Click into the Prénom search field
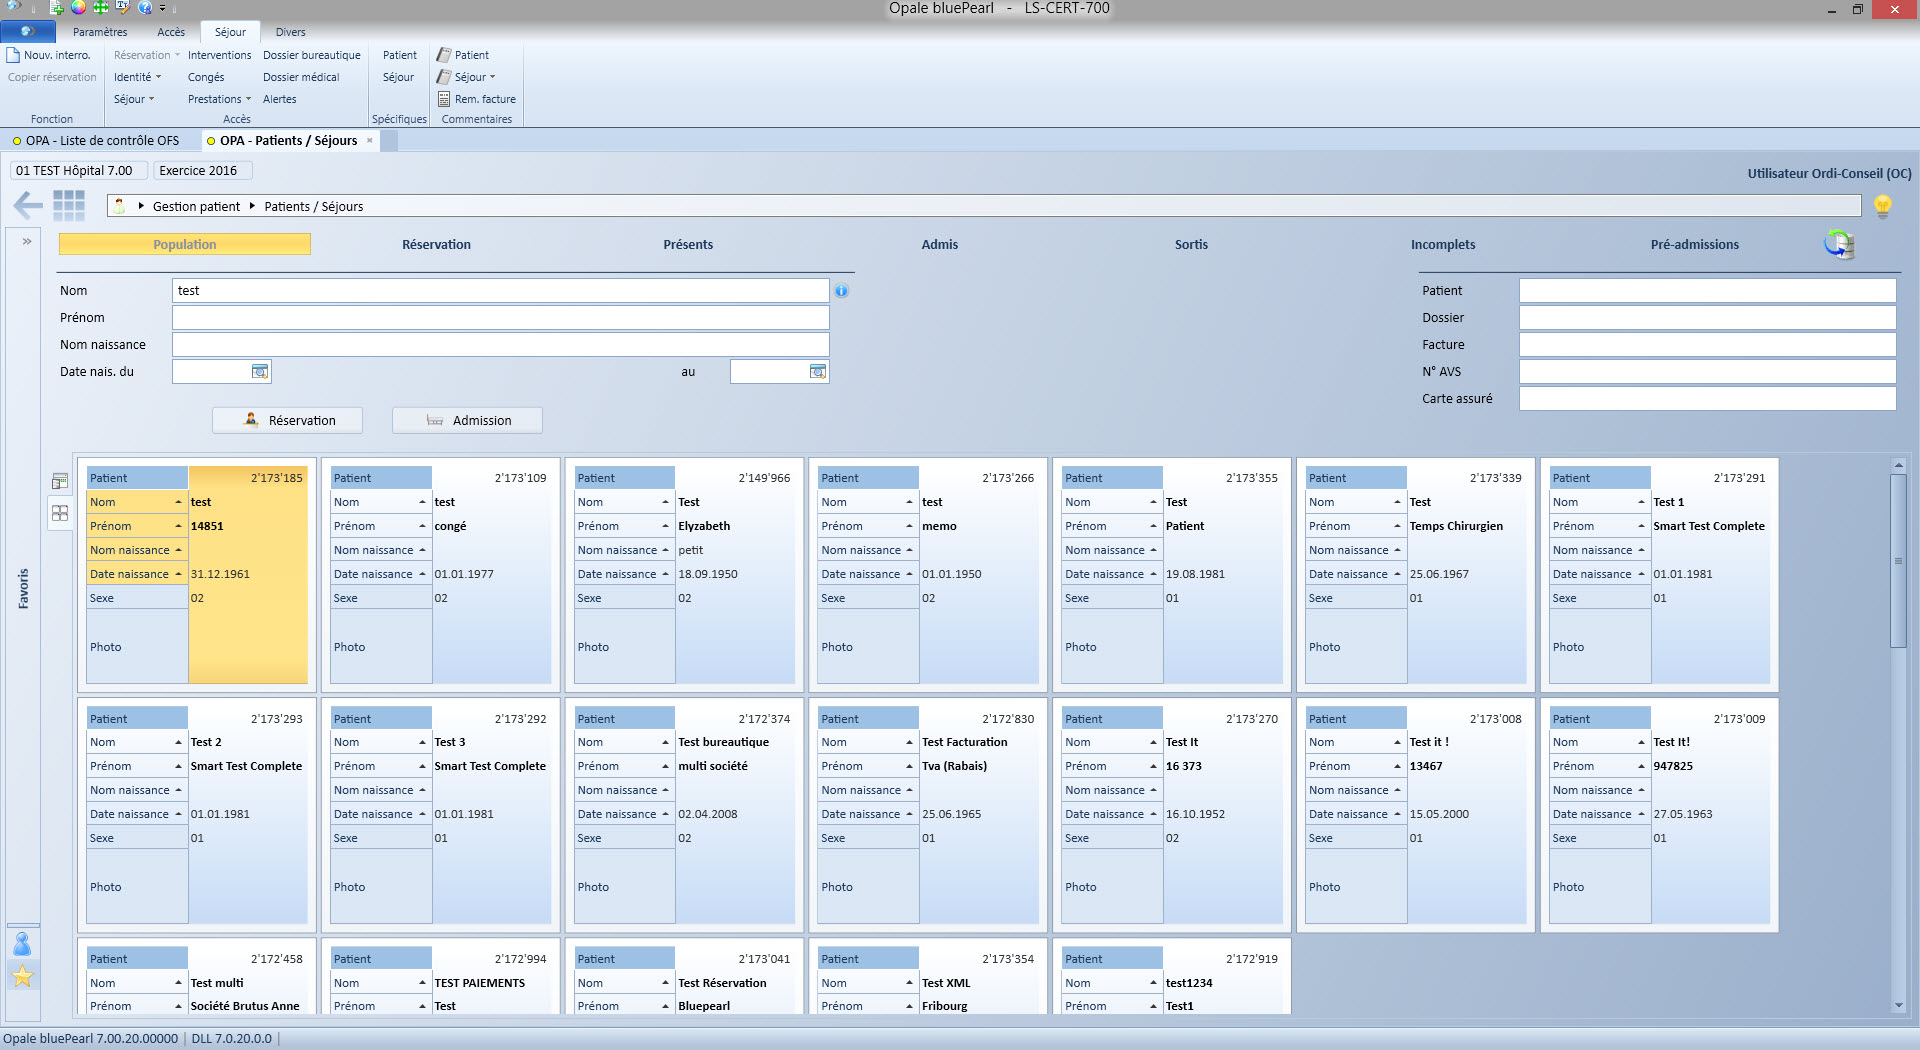Viewport: 1920px width, 1050px height. 500,318
